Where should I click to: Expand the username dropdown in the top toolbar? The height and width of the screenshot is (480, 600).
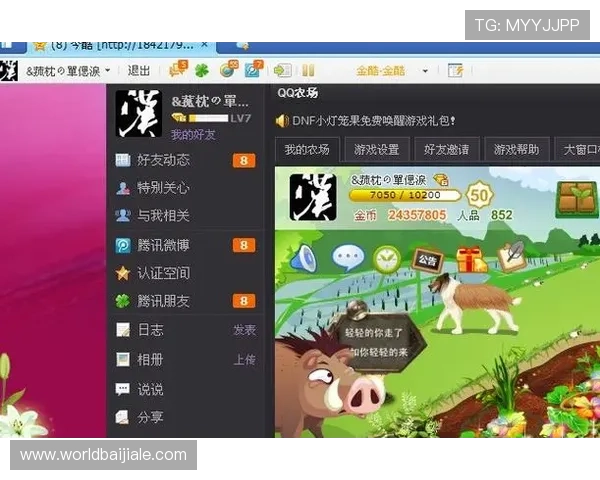point(108,70)
